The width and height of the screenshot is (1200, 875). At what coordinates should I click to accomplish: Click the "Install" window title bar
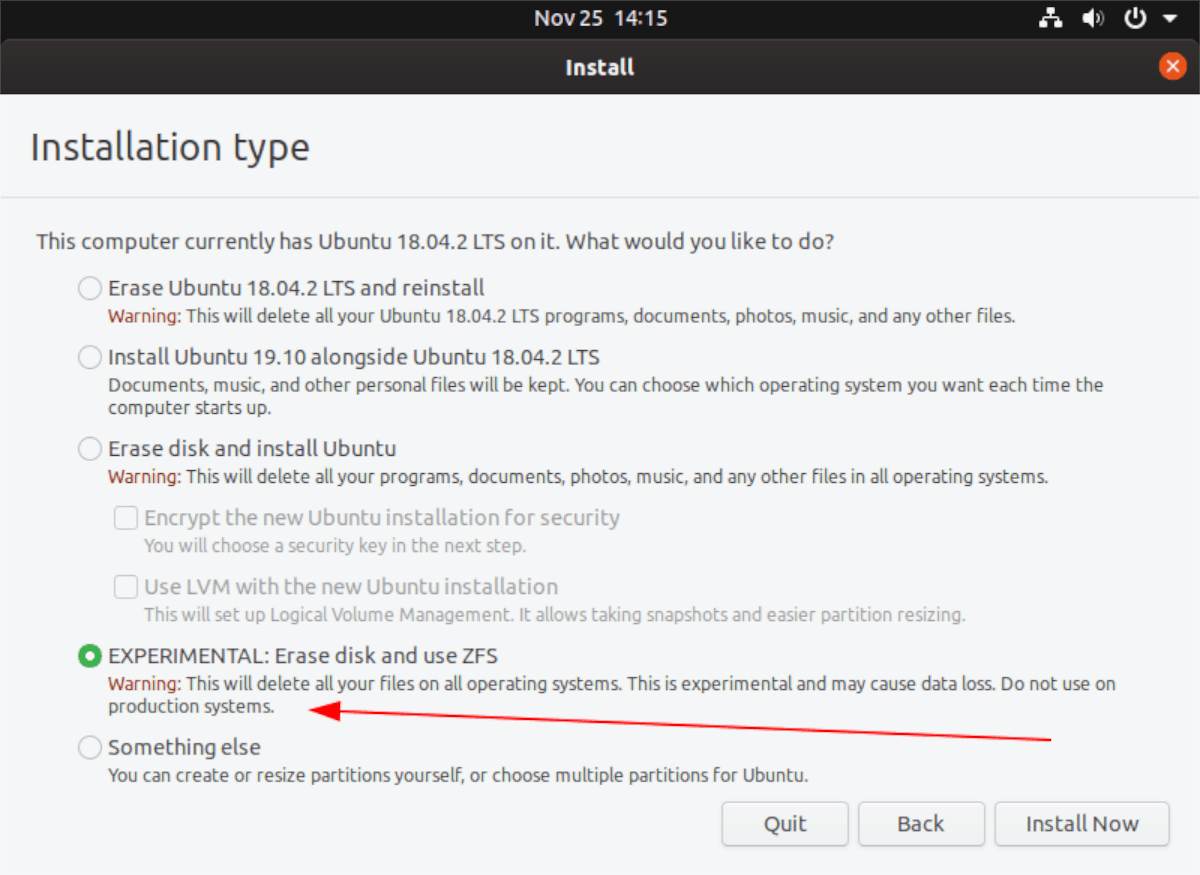click(x=599, y=67)
